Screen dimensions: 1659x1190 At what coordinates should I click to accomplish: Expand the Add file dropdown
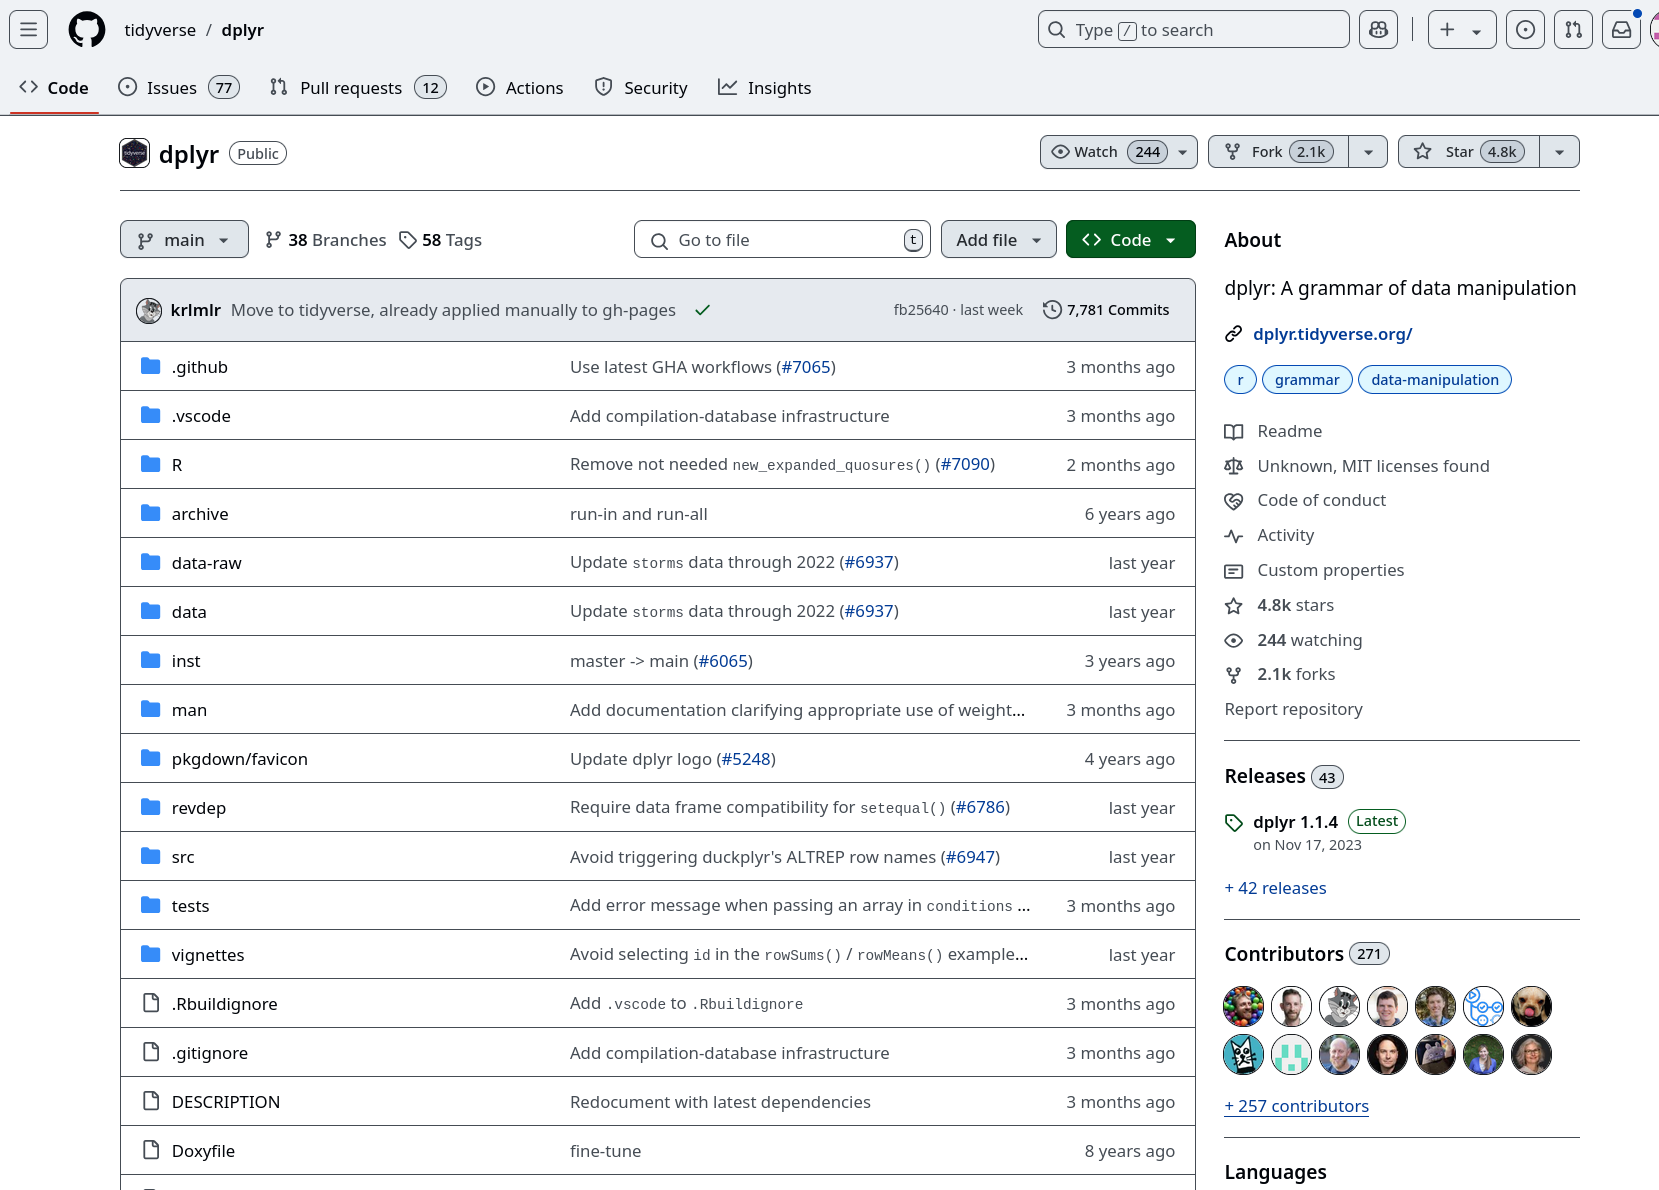point(998,240)
